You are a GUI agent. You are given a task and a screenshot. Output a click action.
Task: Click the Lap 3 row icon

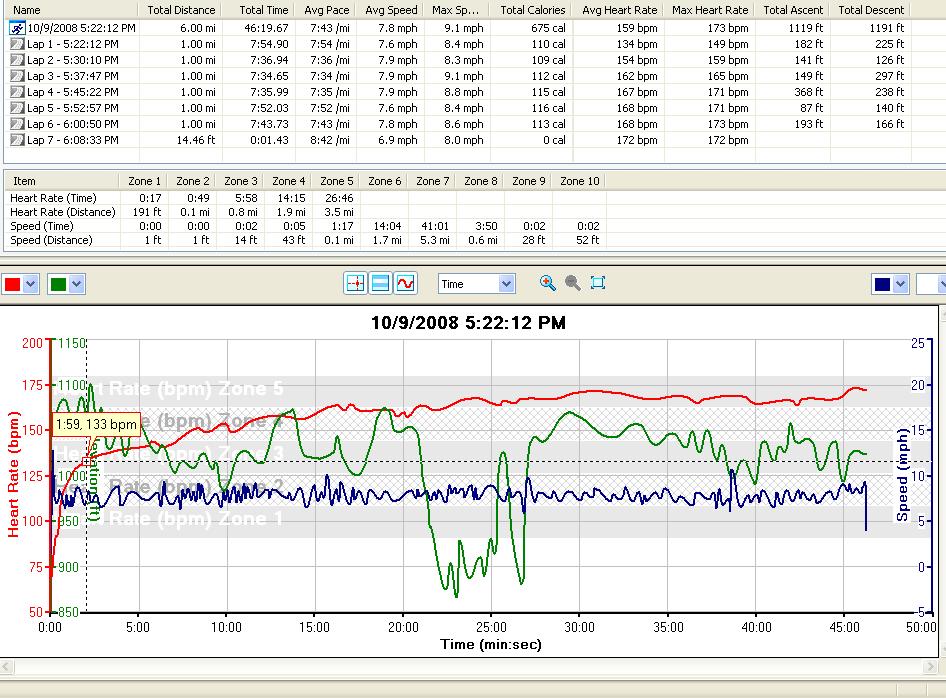(17, 76)
